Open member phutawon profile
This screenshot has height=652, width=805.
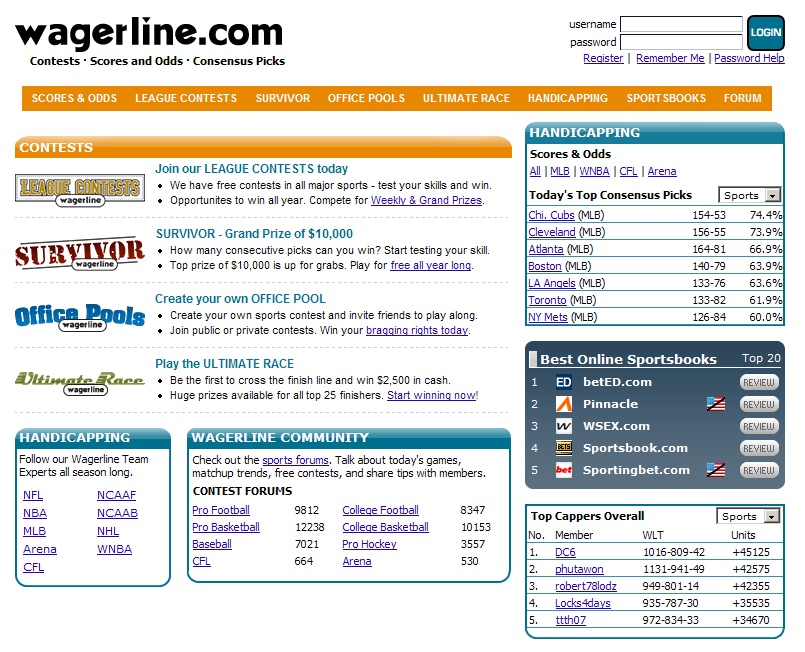579,569
